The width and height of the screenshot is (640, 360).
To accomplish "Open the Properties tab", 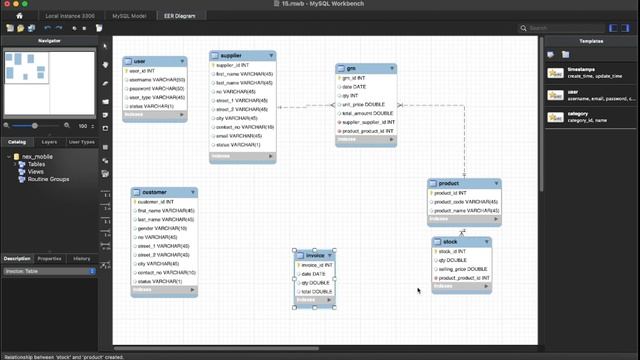I will click(49, 258).
